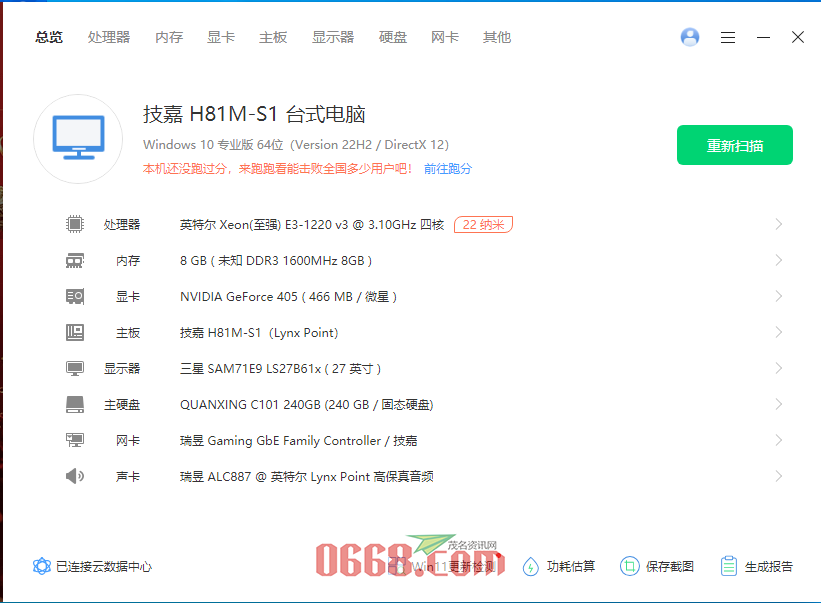The image size is (821, 603).
Task: Click the 保存截图 crop icon
Action: click(629, 566)
